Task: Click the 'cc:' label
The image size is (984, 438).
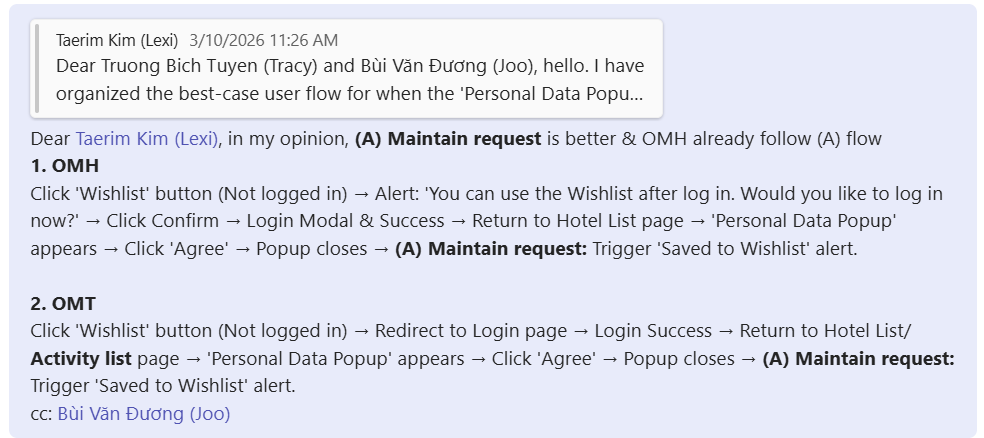Action: click(x=41, y=413)
